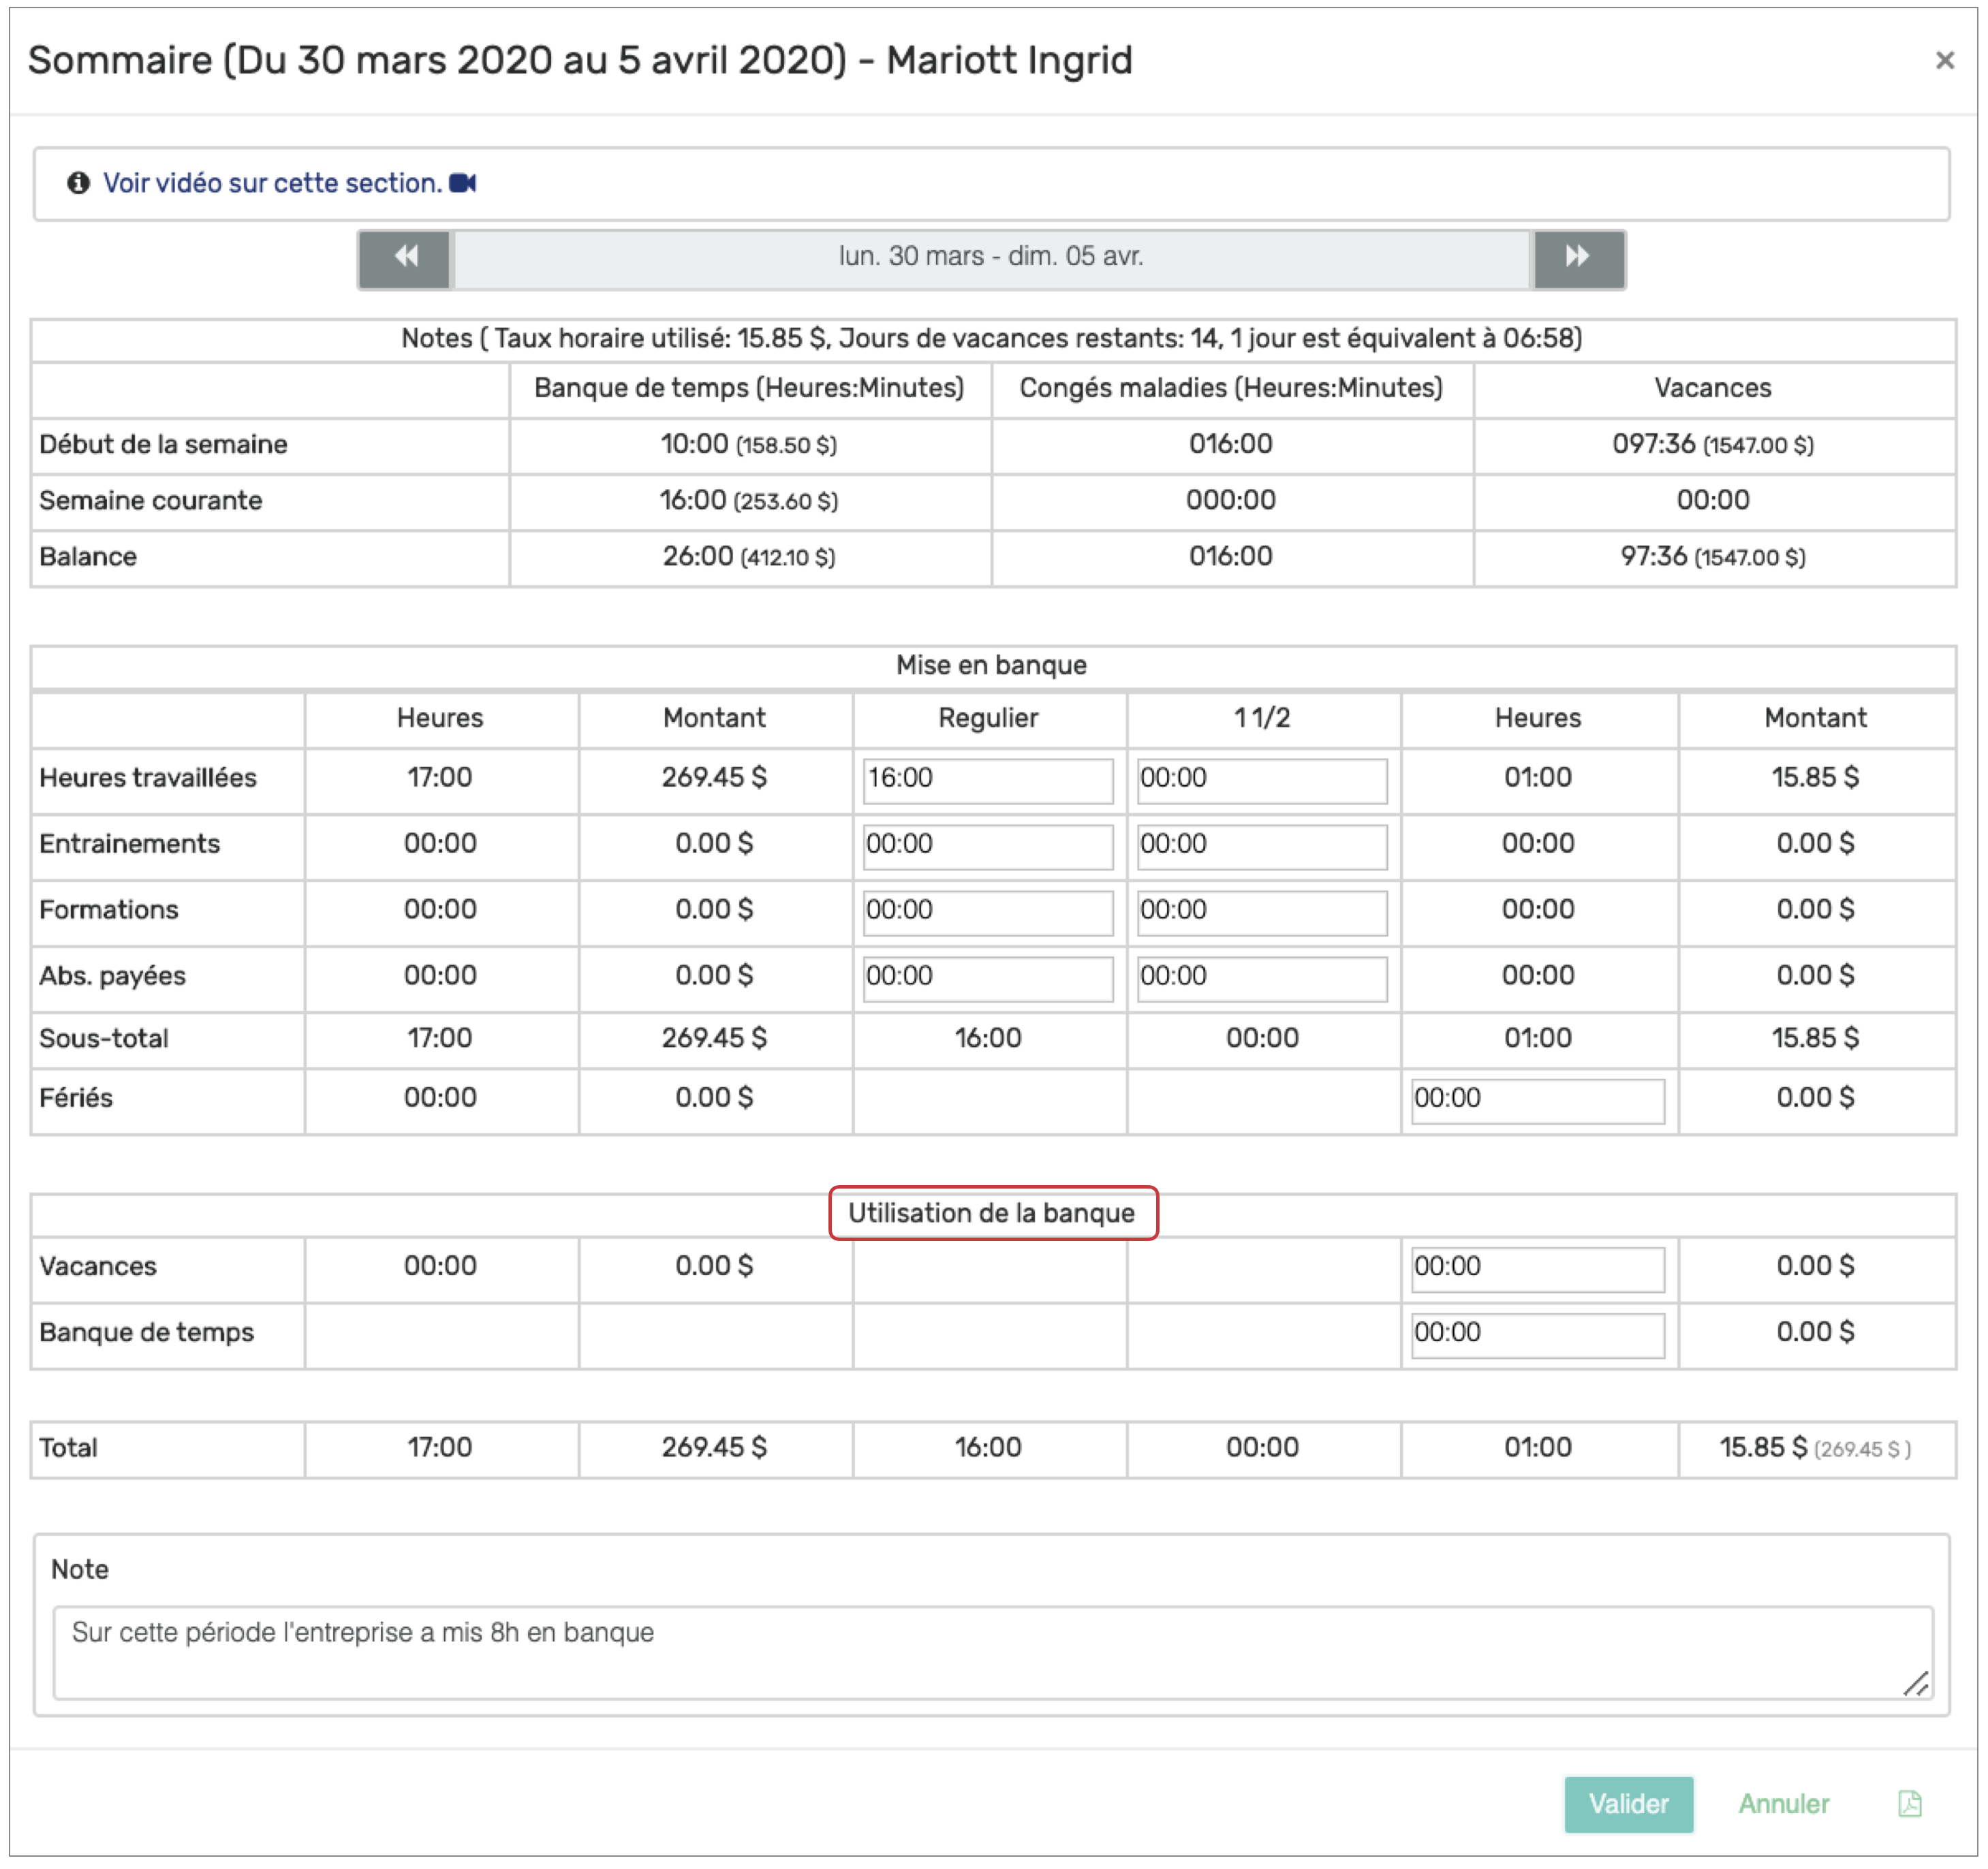Click Heures travaillées Regulier field
Image resolution: width=1988 pixels, height=1869 pixels.
tap(987, 780)
